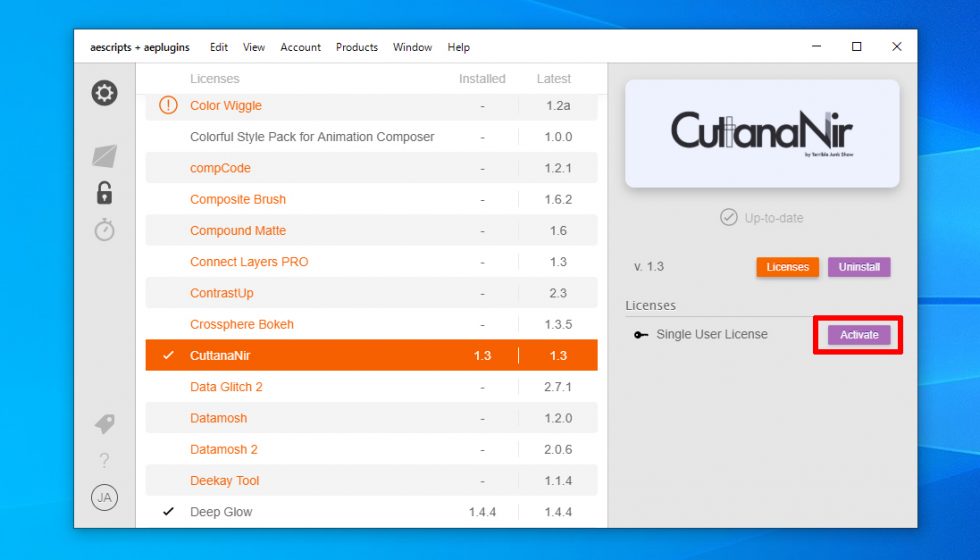
Task: Select Compound Matte product
Action: [371, 231]
